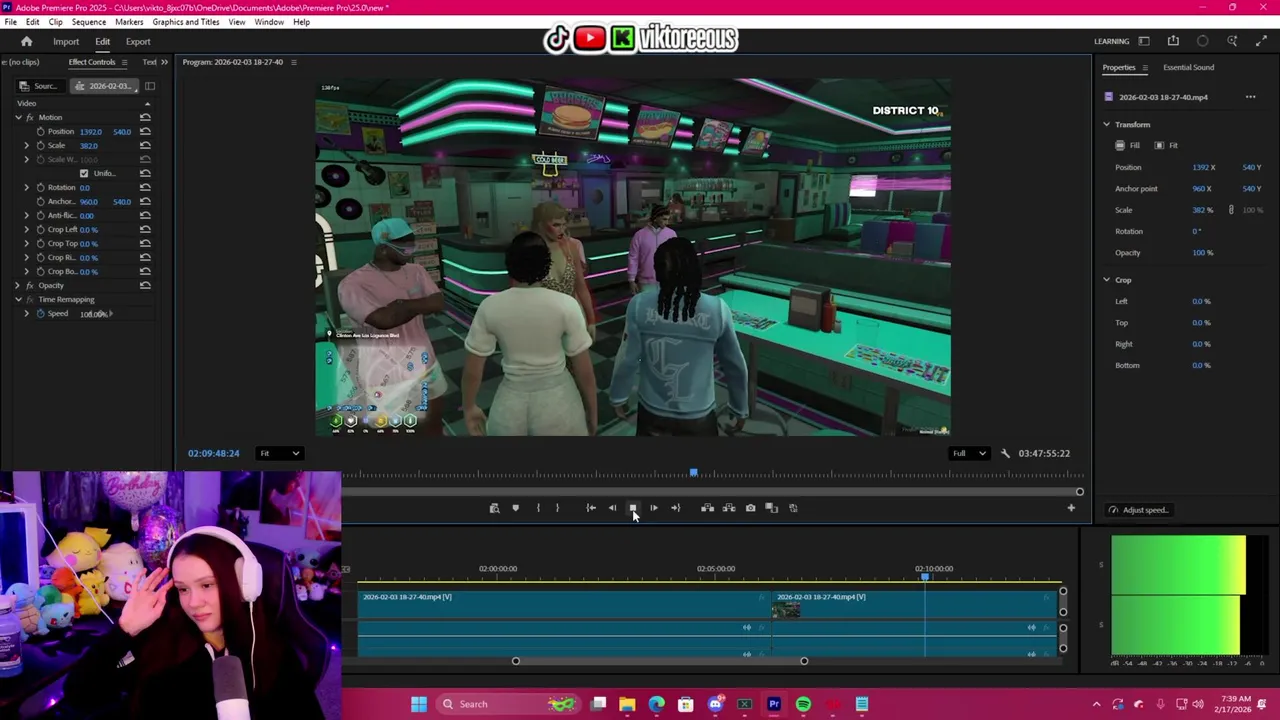
Task: Click Adjust speed button
Action: (1138, 510)
